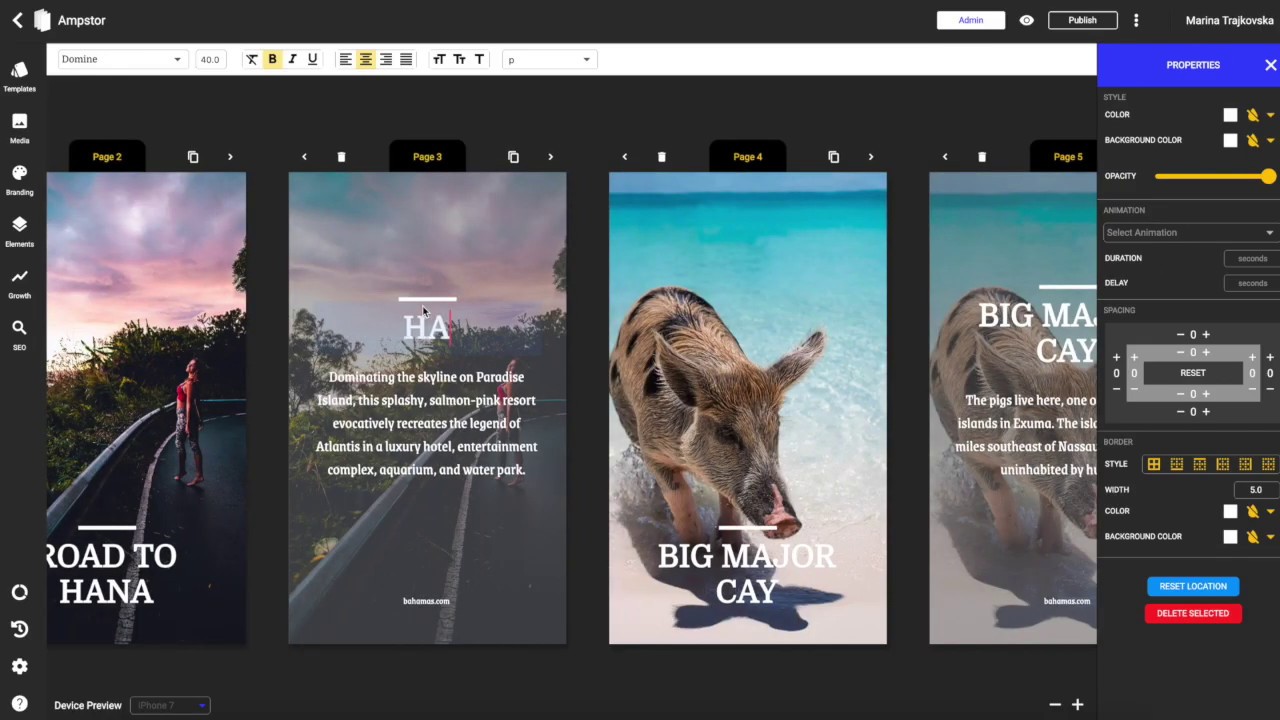The height and width of the screenshot is (720, 1280).
Task: Expand border Background Color dropdown arrow
Action: [1270, 537]
